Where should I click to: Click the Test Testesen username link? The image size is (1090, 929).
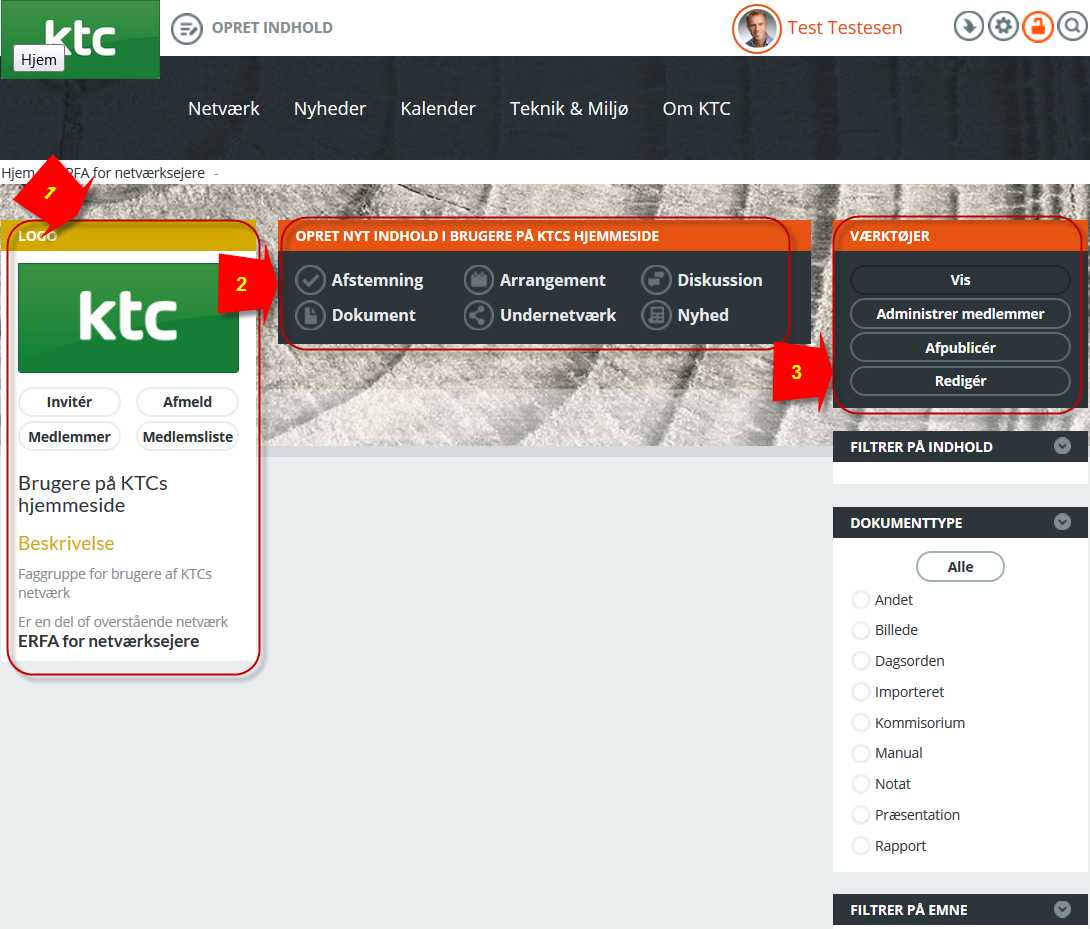(845, 28)
